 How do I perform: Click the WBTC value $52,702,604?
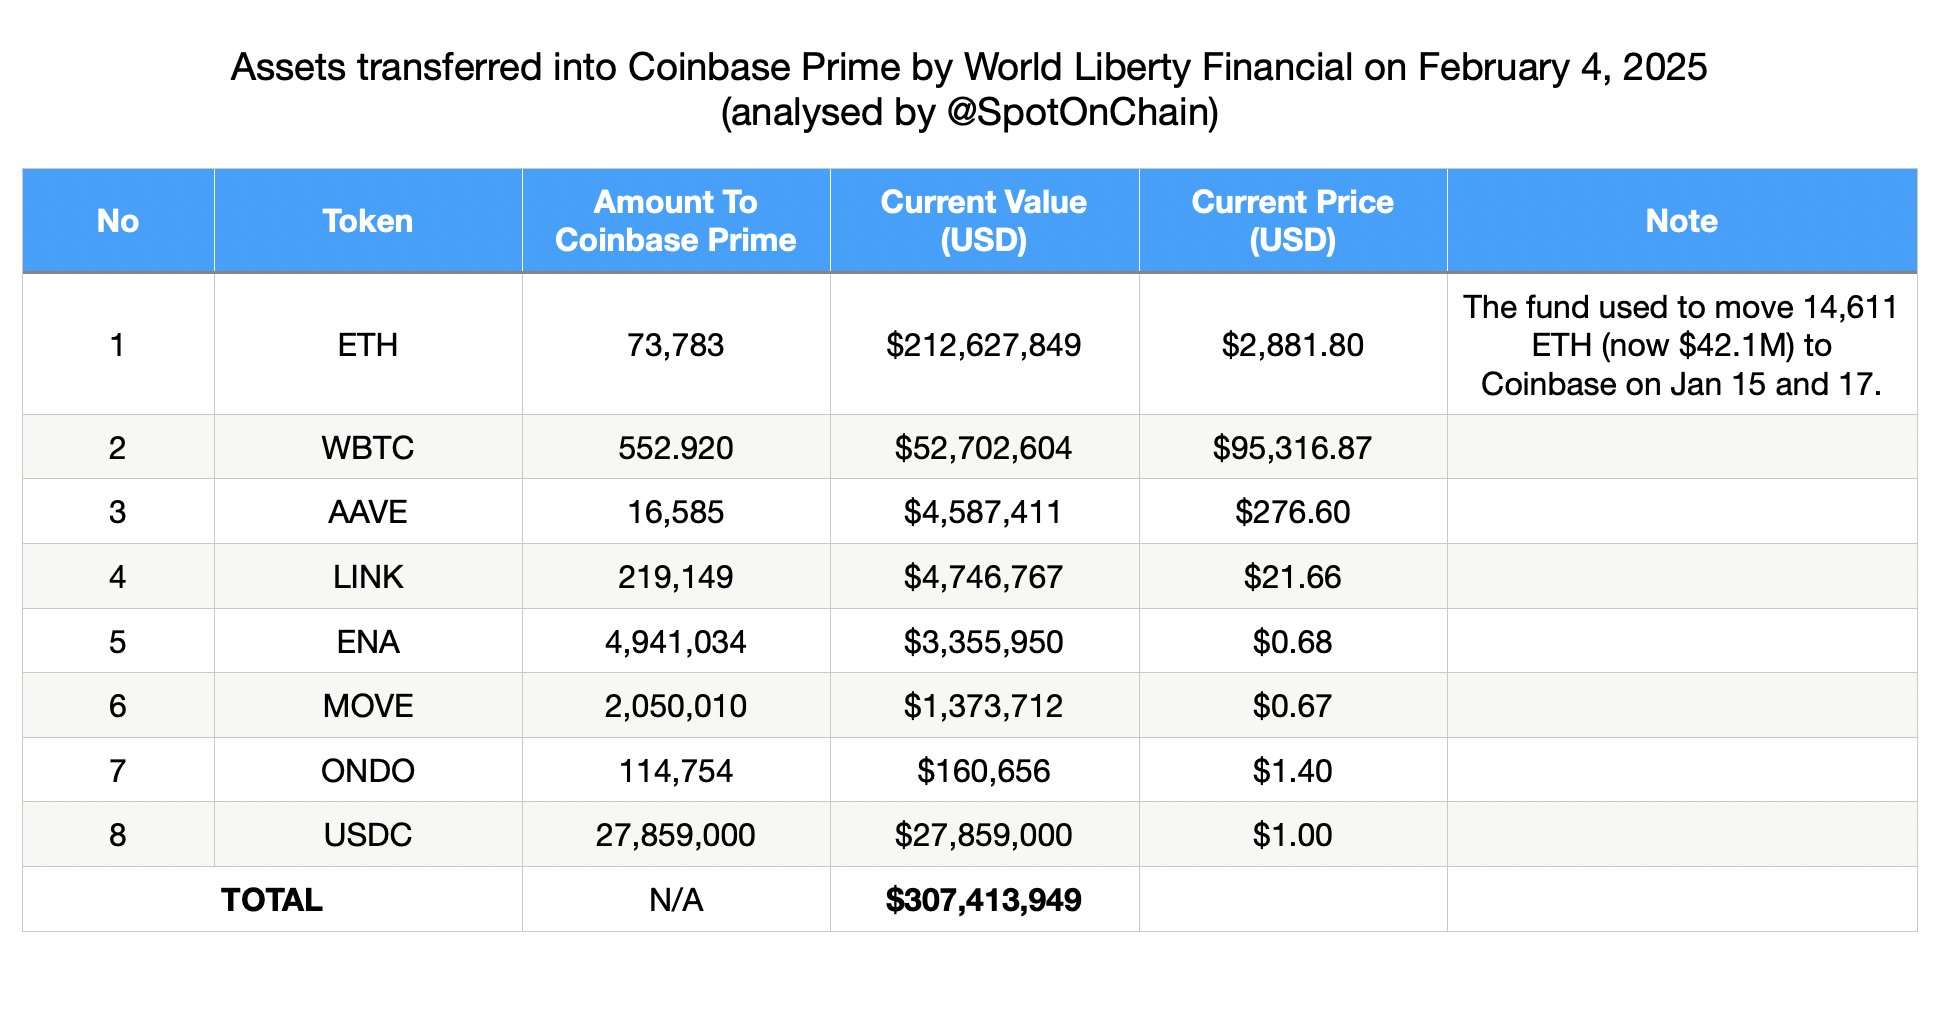click(983, 447)
